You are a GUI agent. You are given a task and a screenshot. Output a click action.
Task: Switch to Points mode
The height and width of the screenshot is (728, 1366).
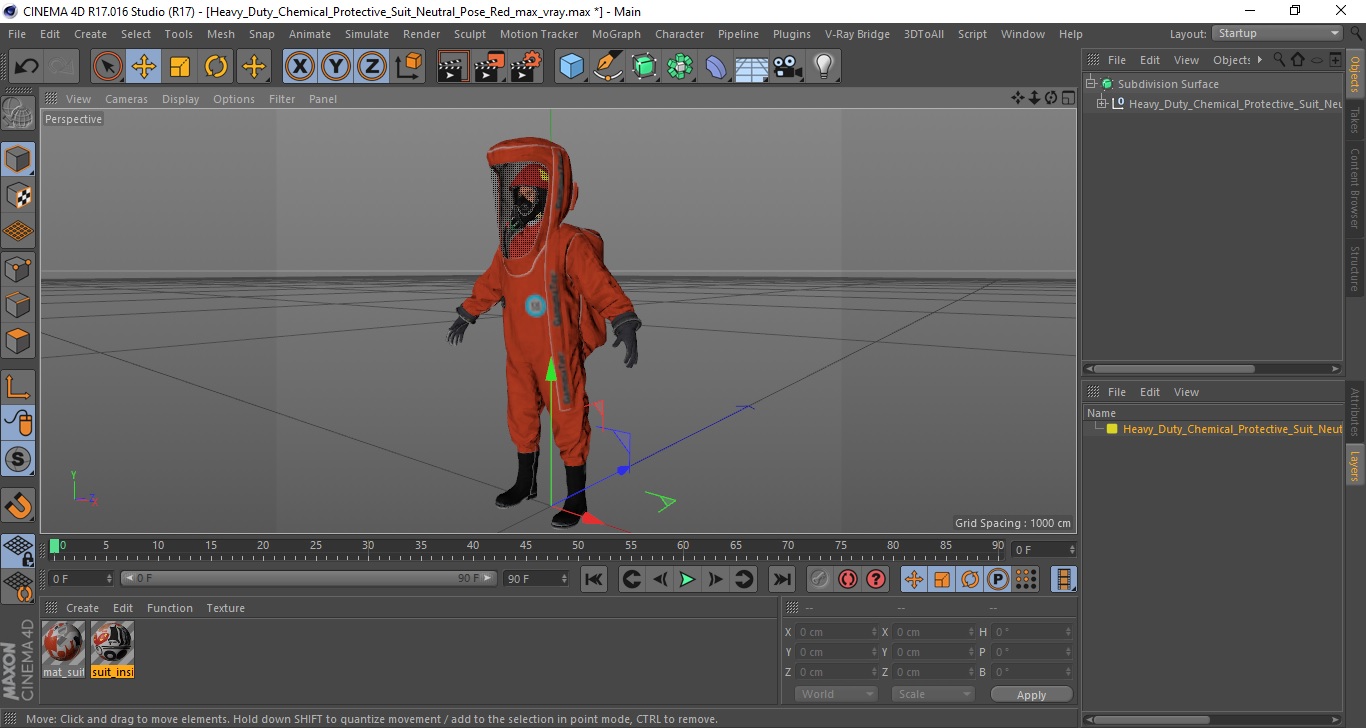coord(18,268)
